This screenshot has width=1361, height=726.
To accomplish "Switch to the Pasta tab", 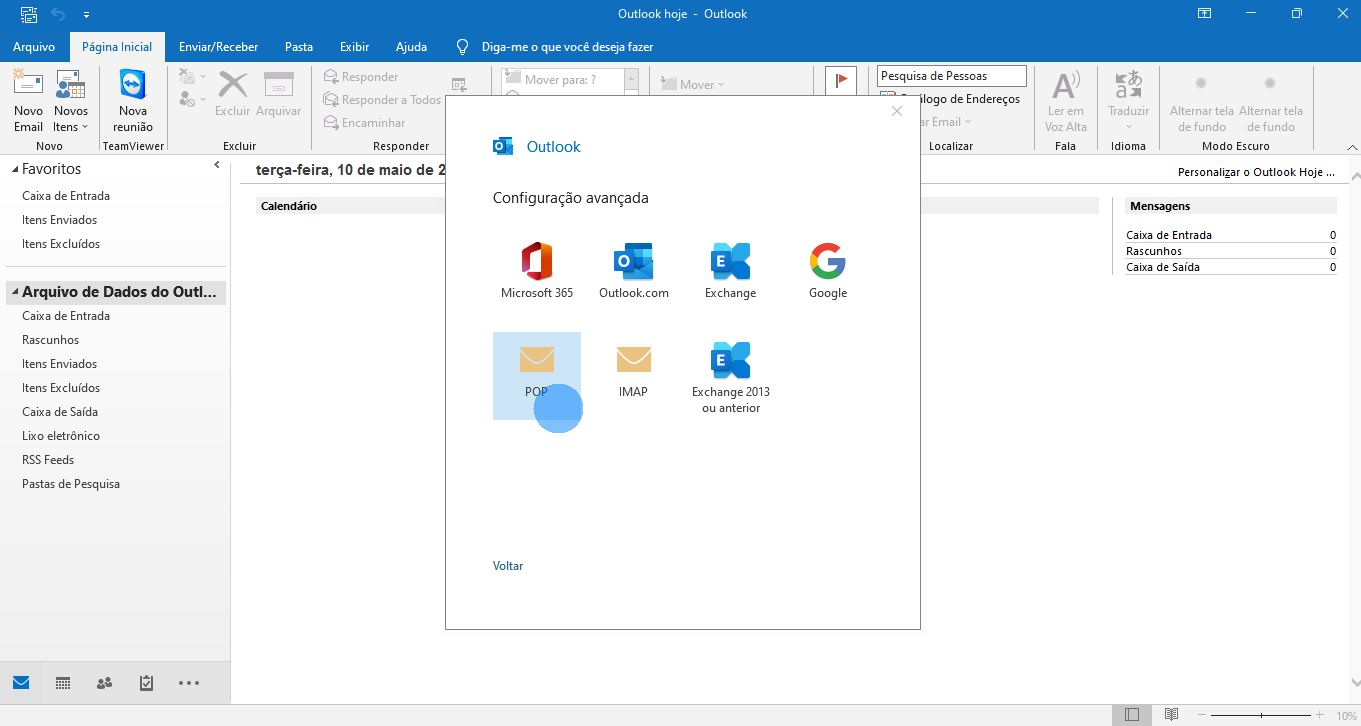I will click(x=299, y=47).
